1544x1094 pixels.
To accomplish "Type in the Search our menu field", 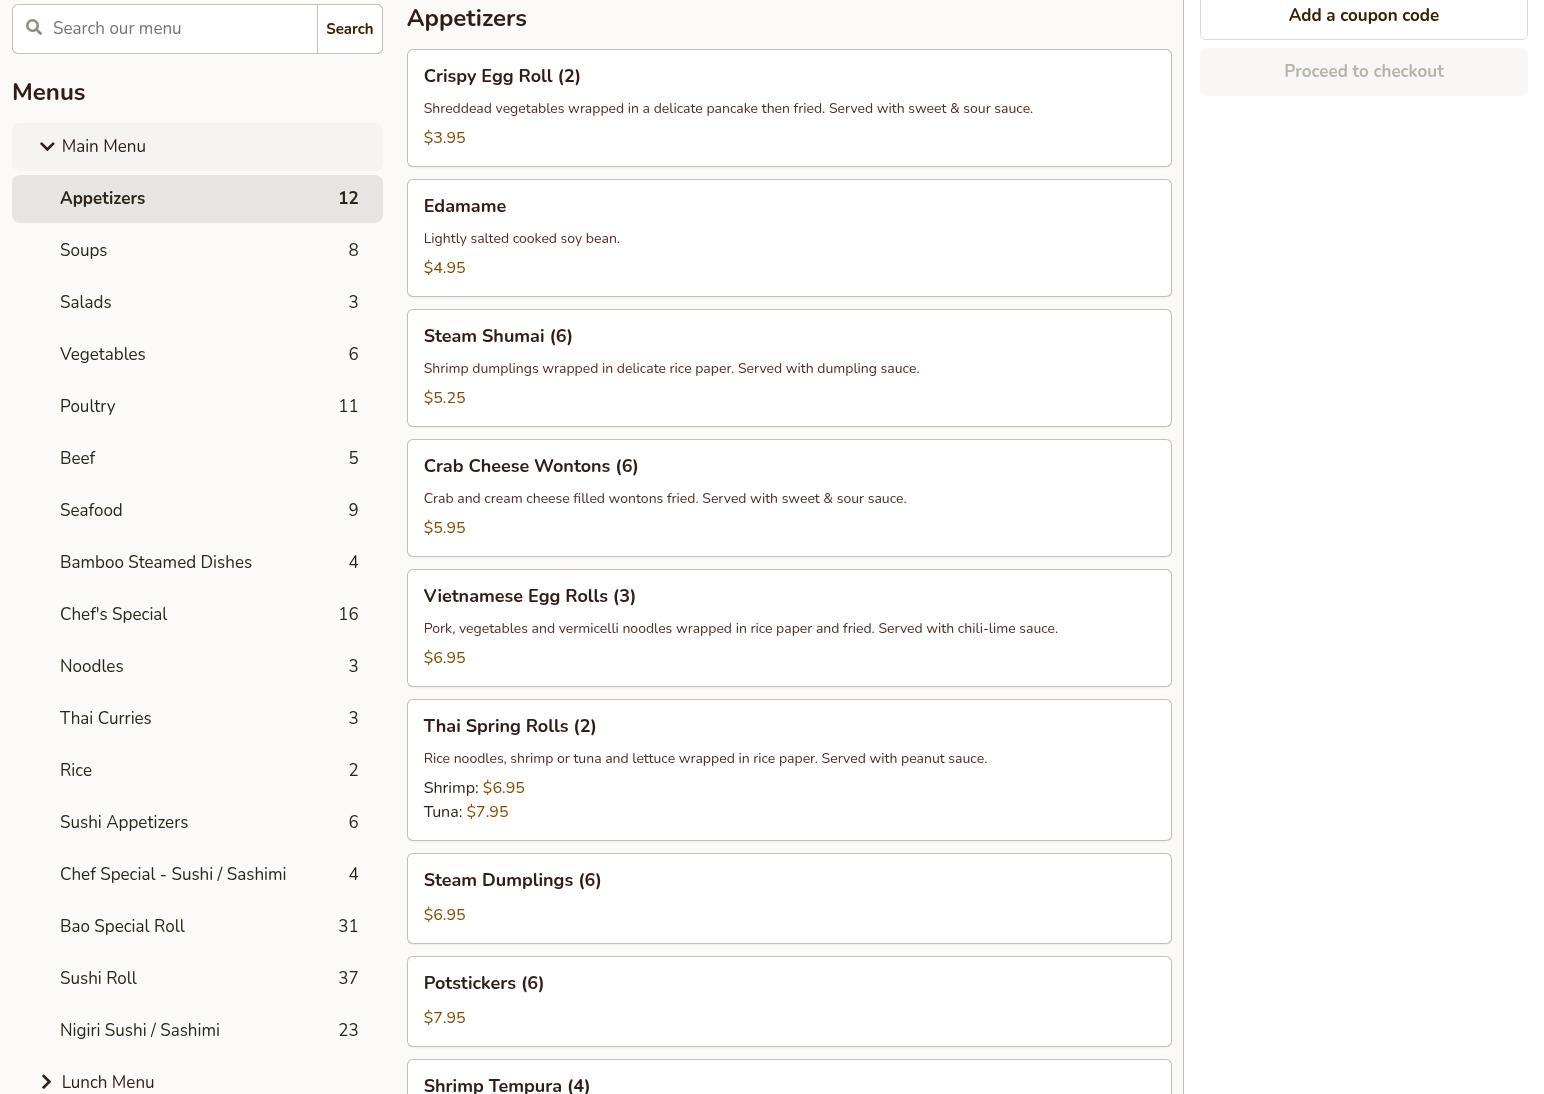I will point(180,28).
